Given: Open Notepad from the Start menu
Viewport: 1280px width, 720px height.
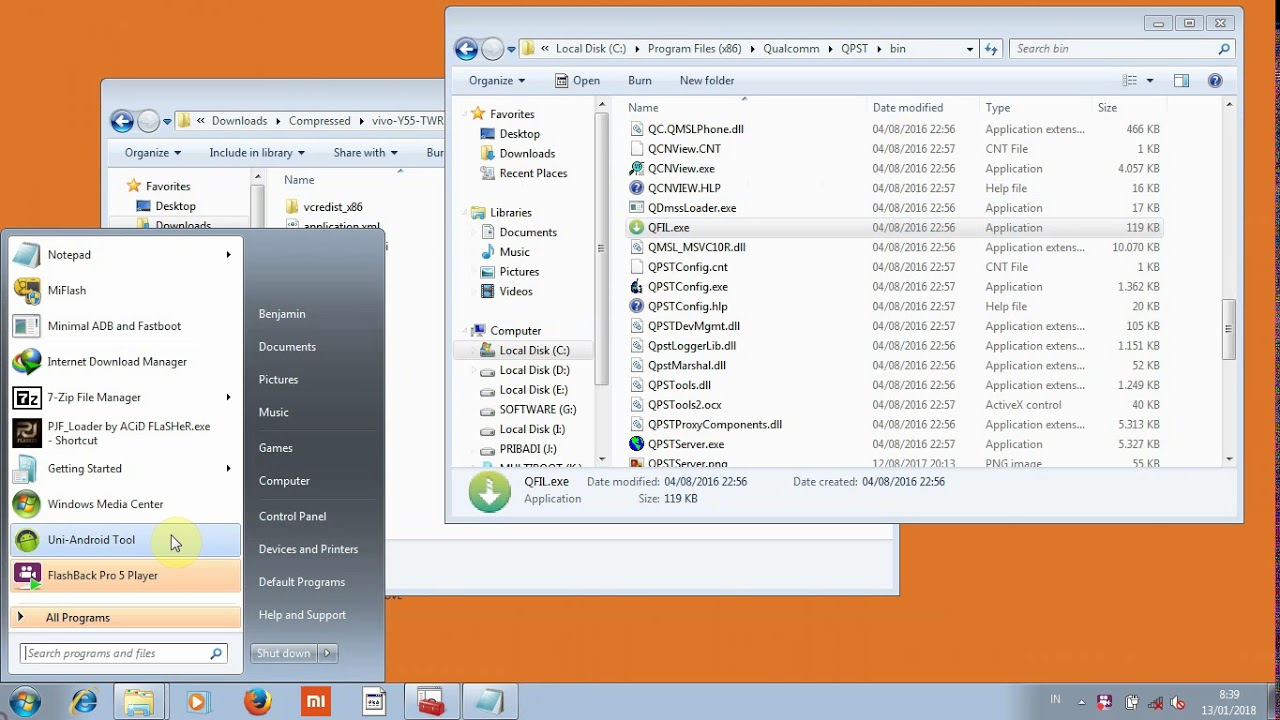Looking at the screenshot, I should (x=125, y=255).
